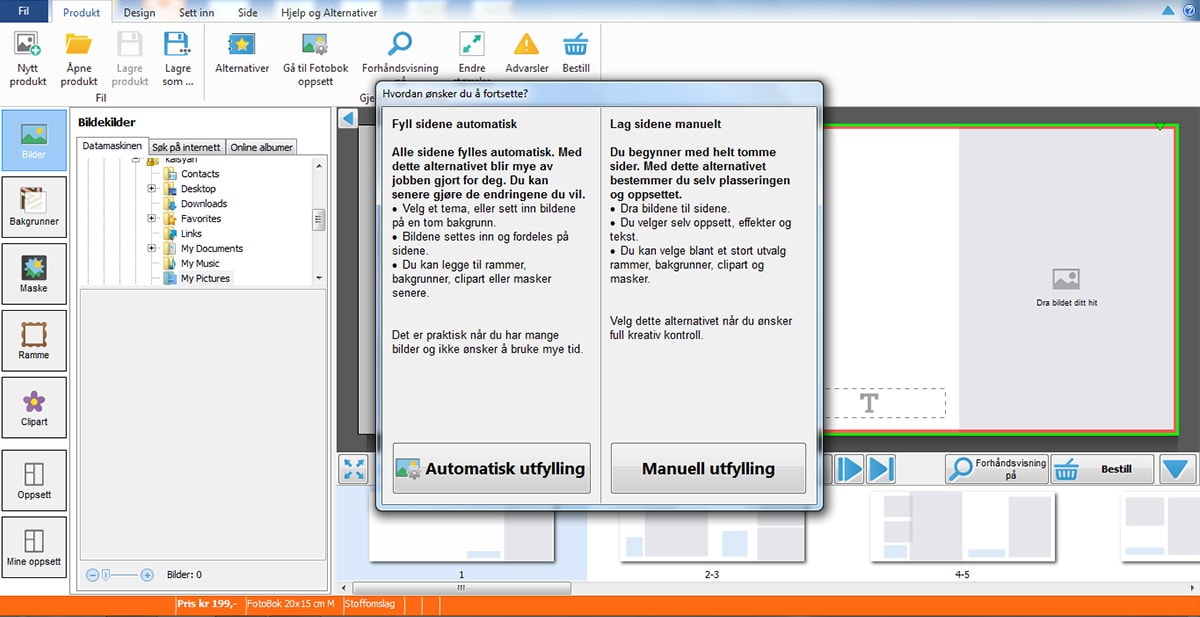Viewport: 1200px width, 617px height.
Task: Select pages 2-3 thumbnail
Action: [711, 526]
